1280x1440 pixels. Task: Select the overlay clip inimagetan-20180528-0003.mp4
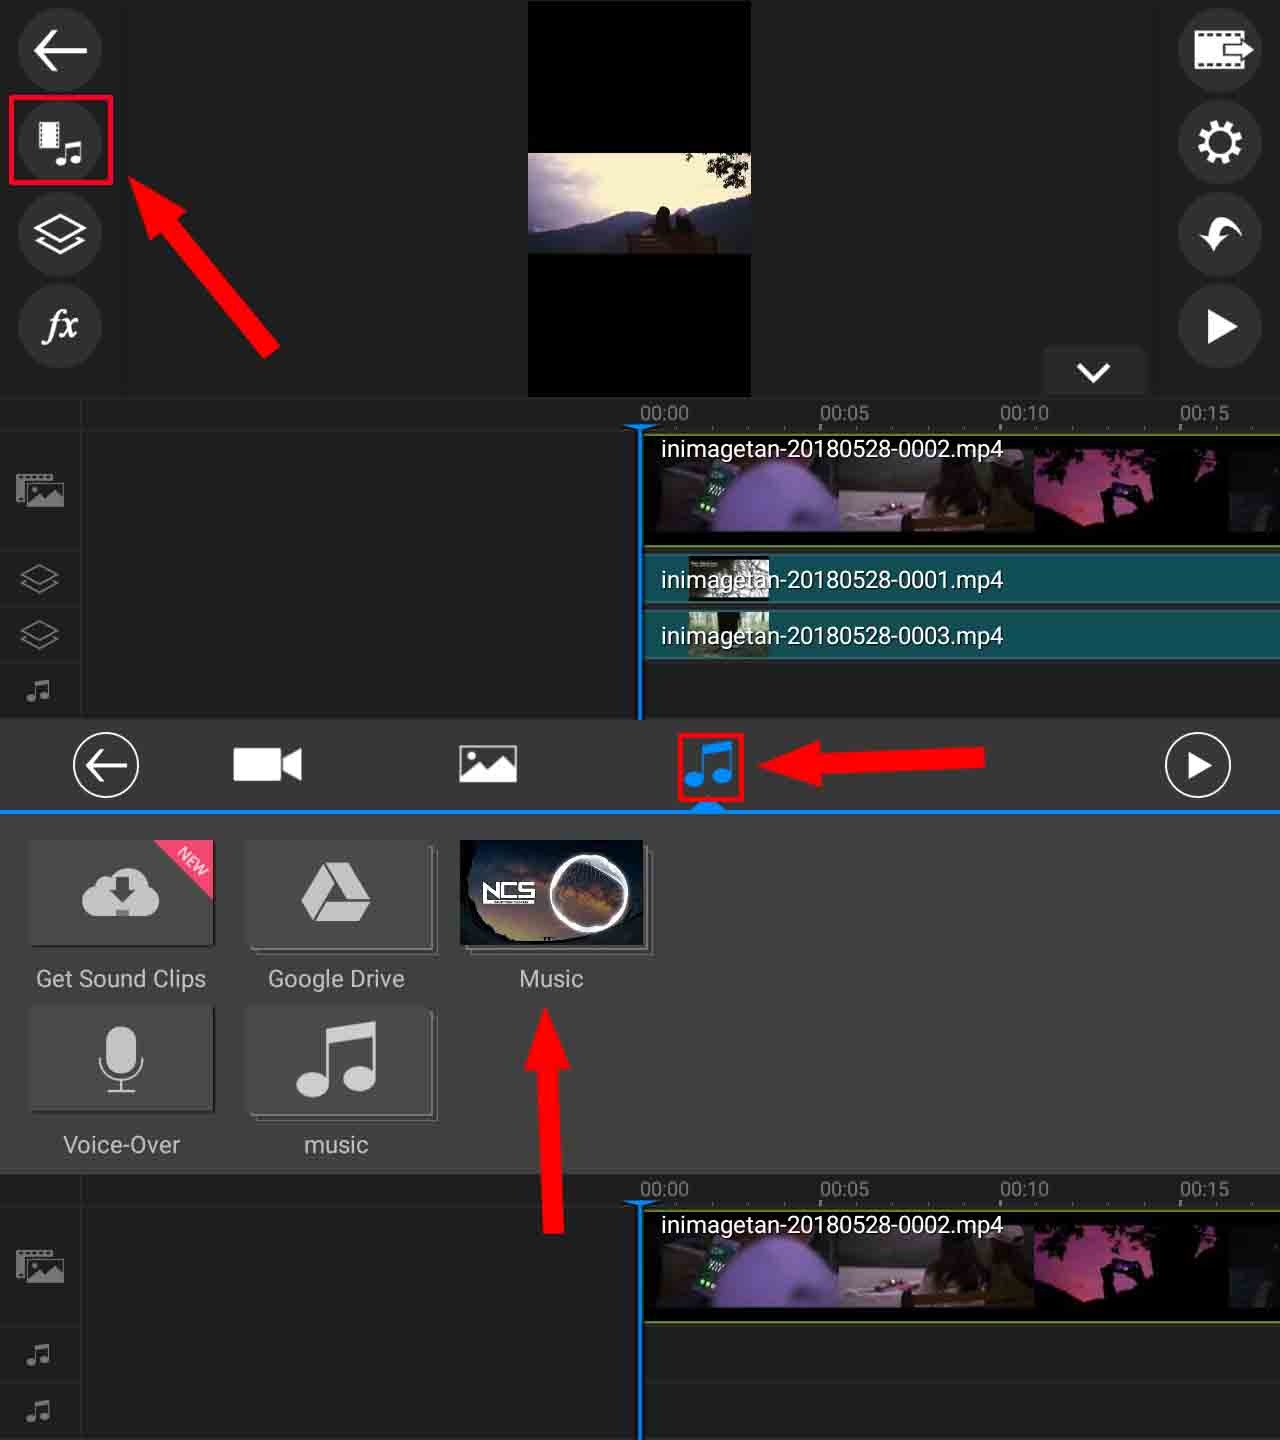coord(961,636)
